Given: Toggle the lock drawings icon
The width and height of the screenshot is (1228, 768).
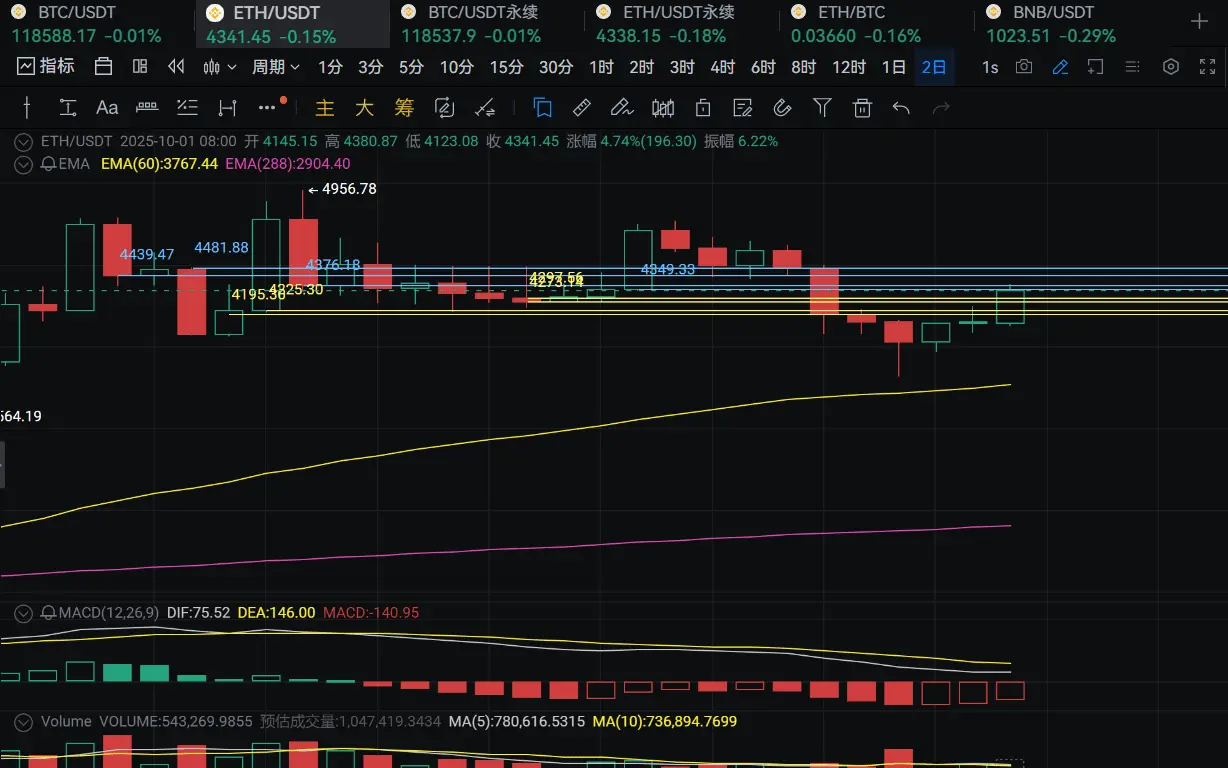Looking at the screenshot, I should click(x=702, y=108).
